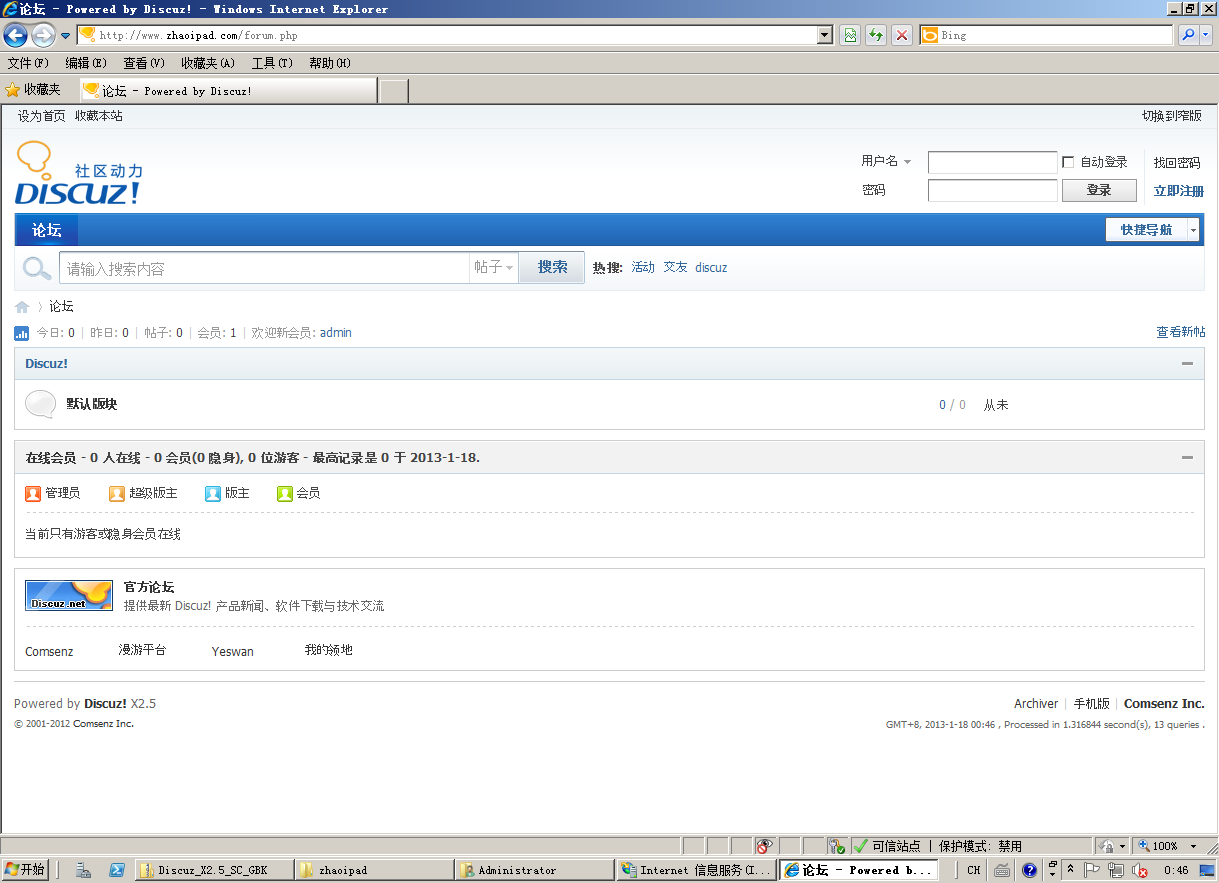Select the 论坛 - Powered by Discuz! tab
1219x883 pixels.
pos(228,91)
